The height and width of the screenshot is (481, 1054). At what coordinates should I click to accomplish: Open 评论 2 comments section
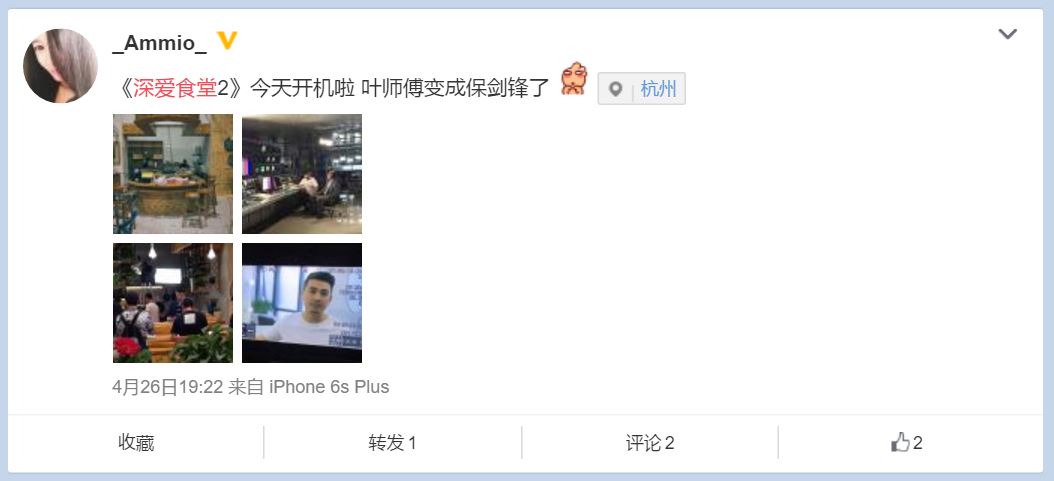[x=650, y=443]
